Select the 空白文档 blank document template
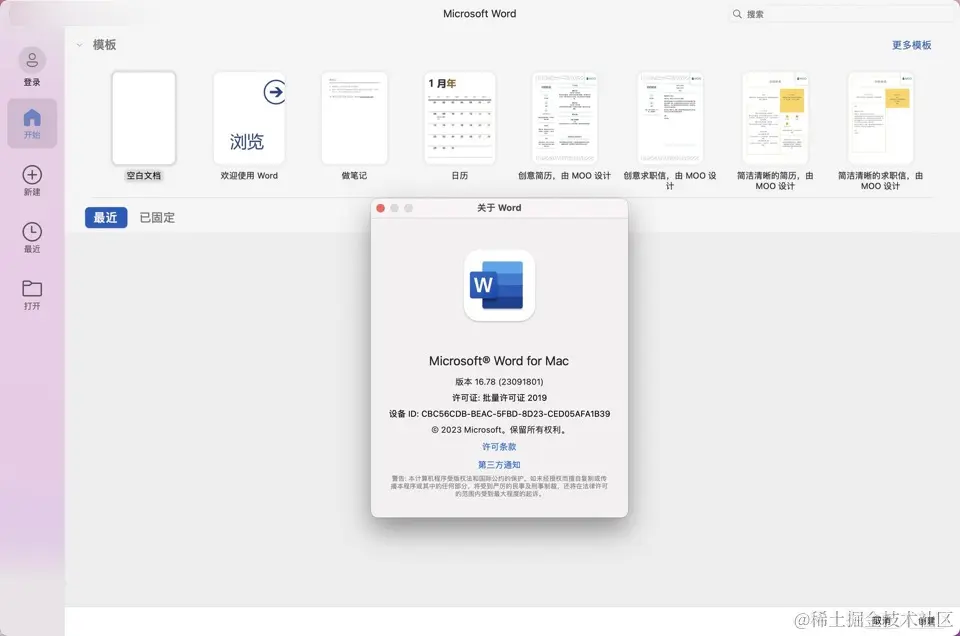960x636 pixels. click(x=144, y=118)
